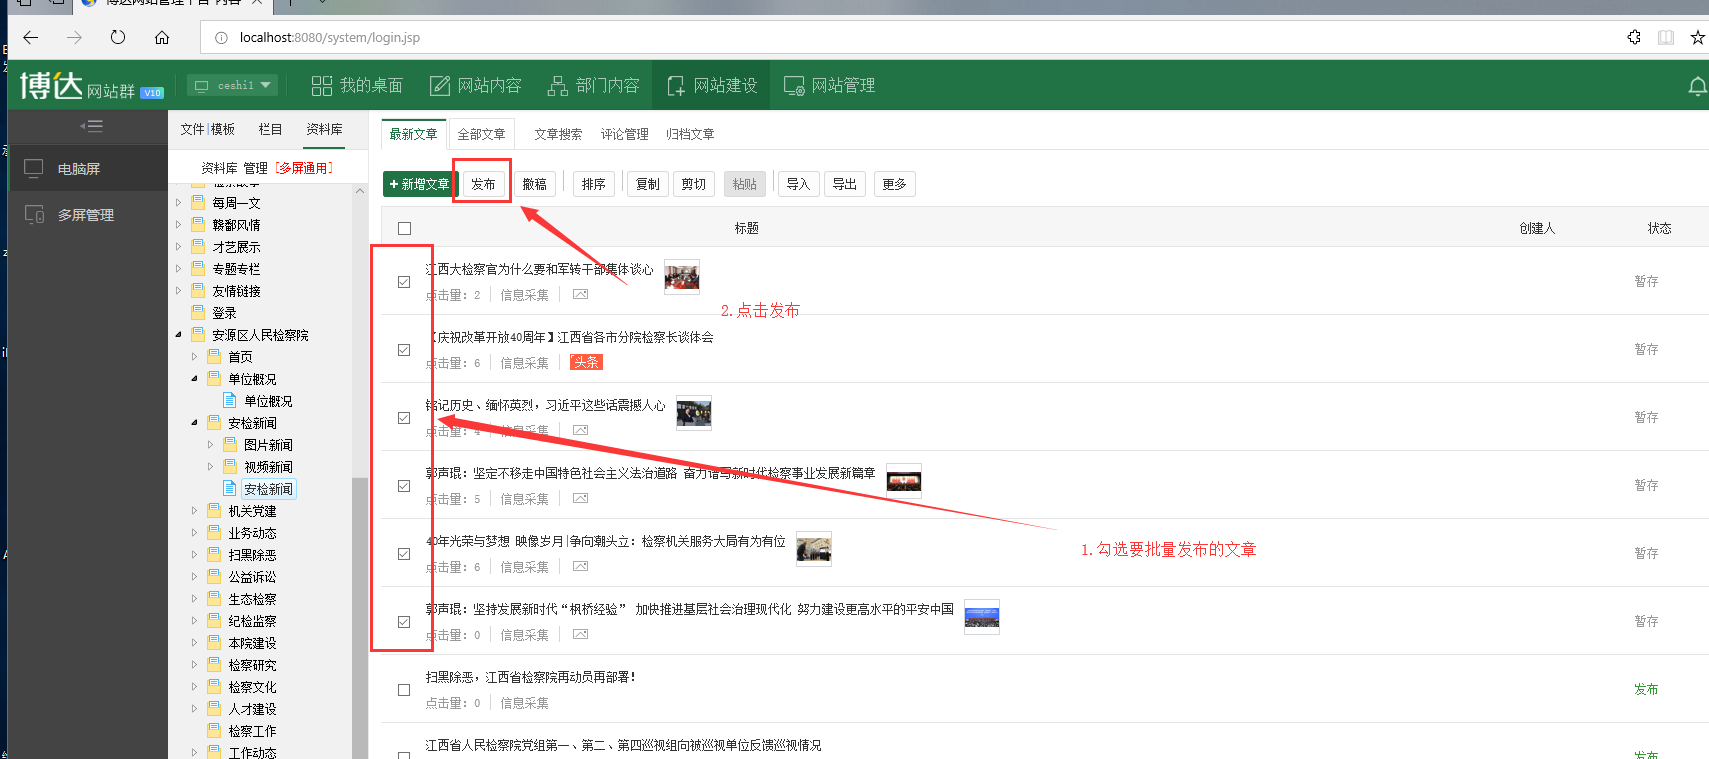
Task: Switch to the 归档文章 tab
Action: (690, 134)
